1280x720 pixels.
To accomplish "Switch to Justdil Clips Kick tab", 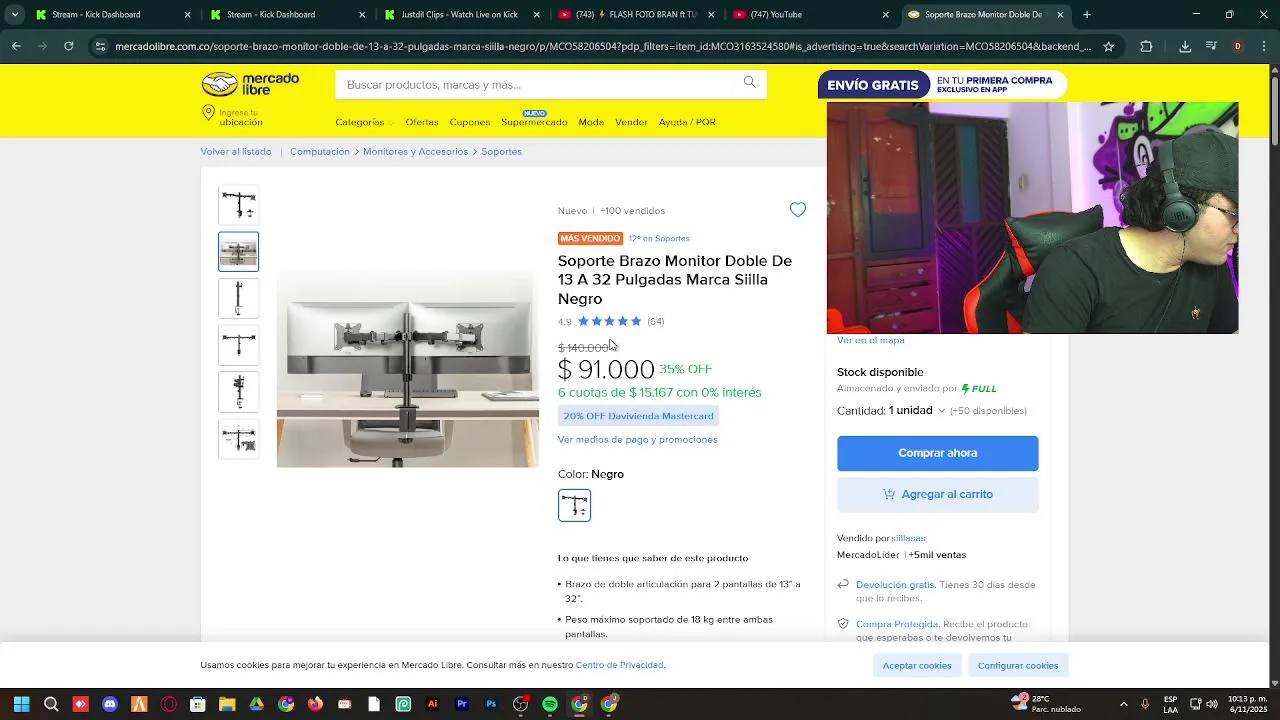I will [x=461, y=15].
